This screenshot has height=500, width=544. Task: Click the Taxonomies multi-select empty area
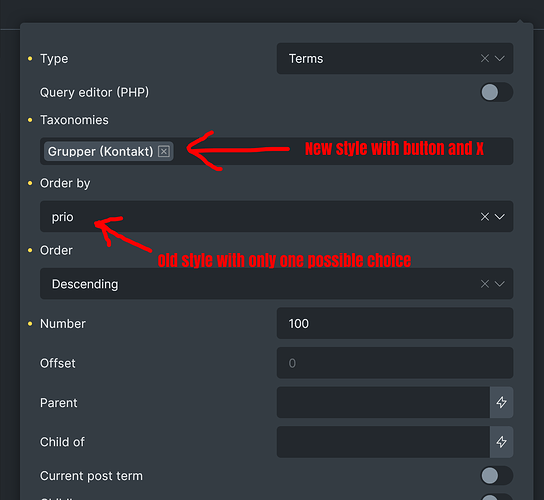[x=343, y=151]
